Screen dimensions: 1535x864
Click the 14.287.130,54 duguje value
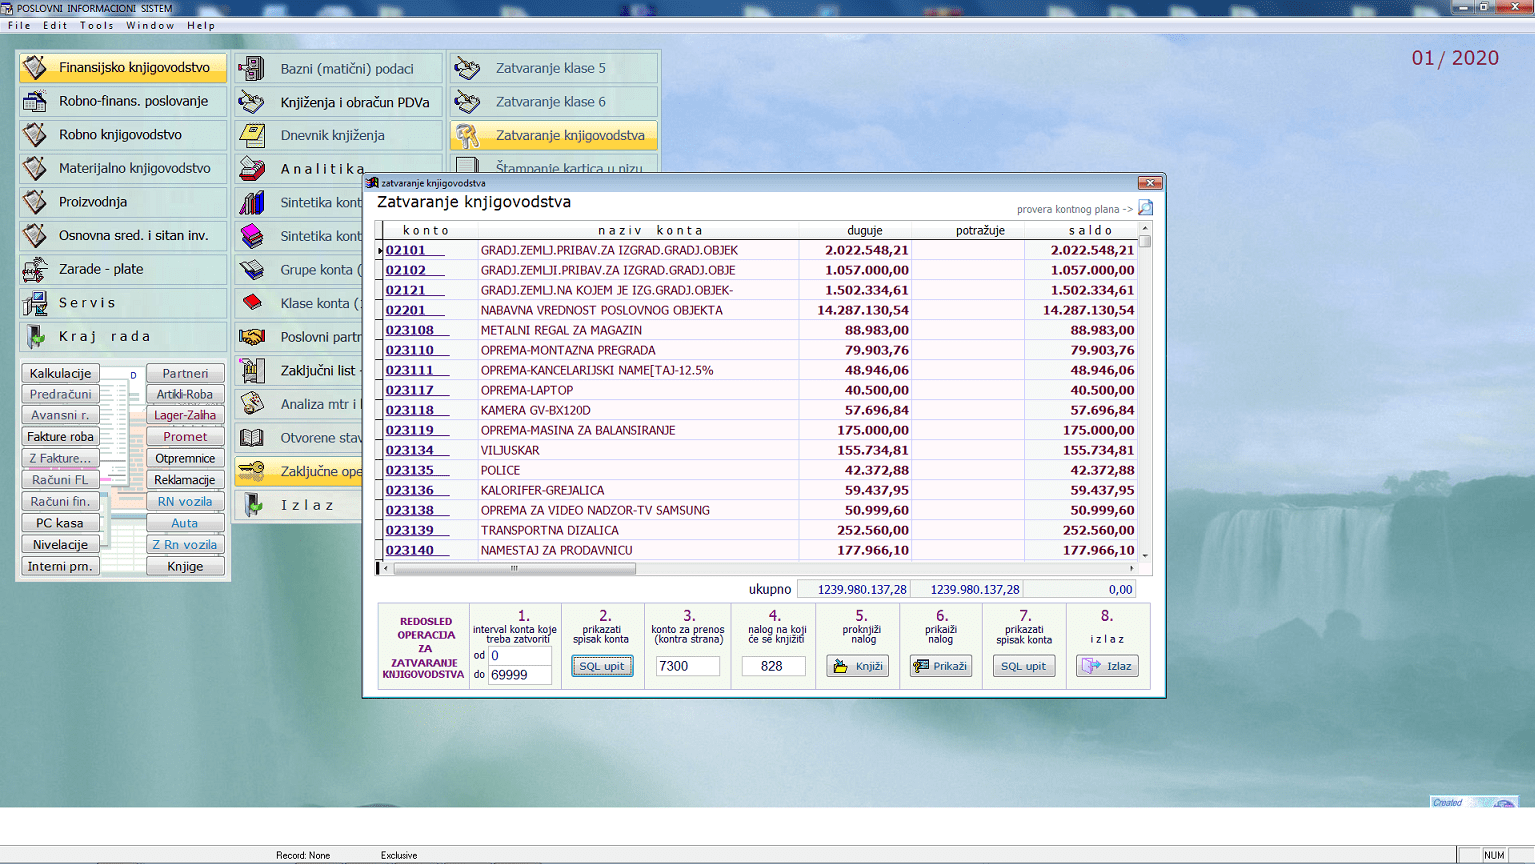(x=863, y=310)
